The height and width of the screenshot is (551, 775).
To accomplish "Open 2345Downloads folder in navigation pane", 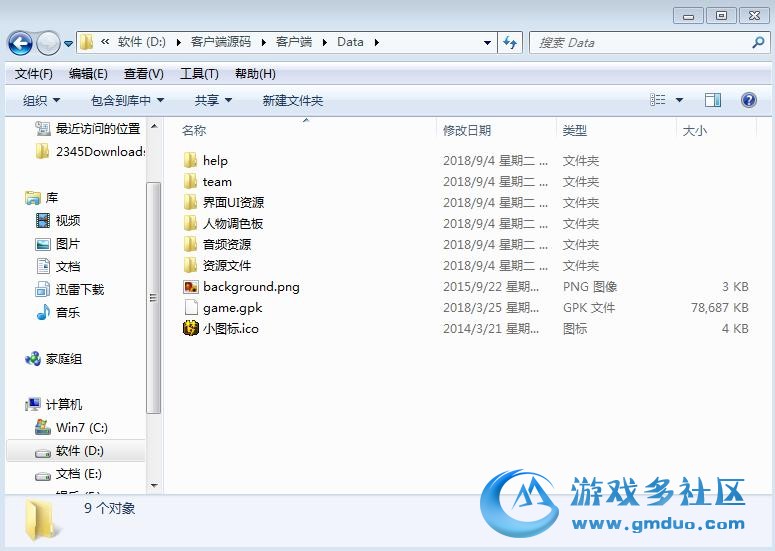I will [100, 151].
